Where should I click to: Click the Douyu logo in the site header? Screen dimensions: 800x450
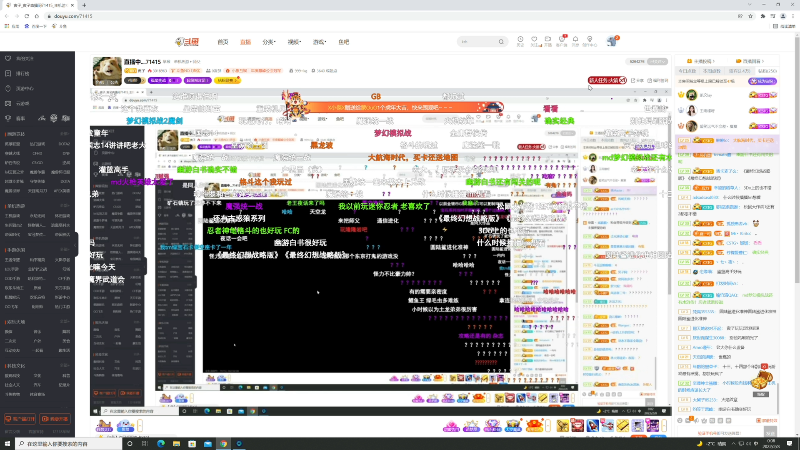click(187, 42)
